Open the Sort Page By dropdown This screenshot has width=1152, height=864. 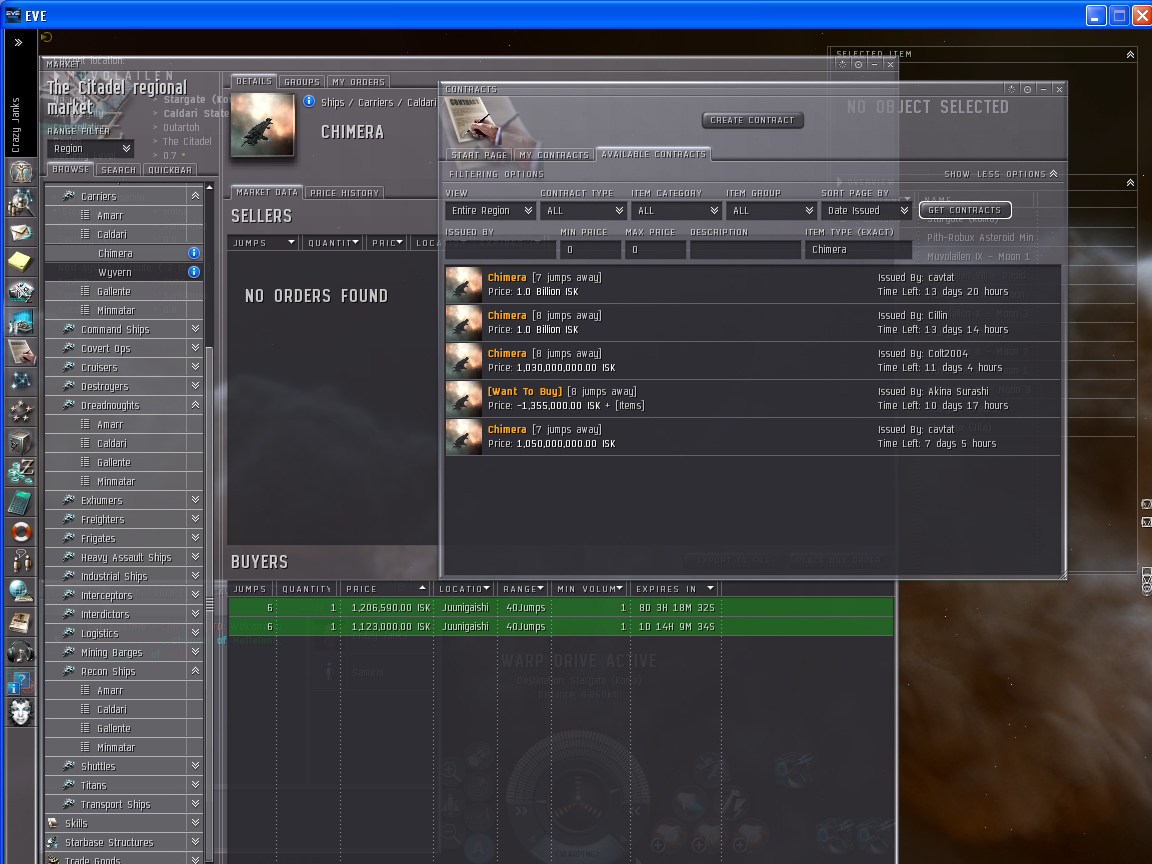(x=865, y=211)
